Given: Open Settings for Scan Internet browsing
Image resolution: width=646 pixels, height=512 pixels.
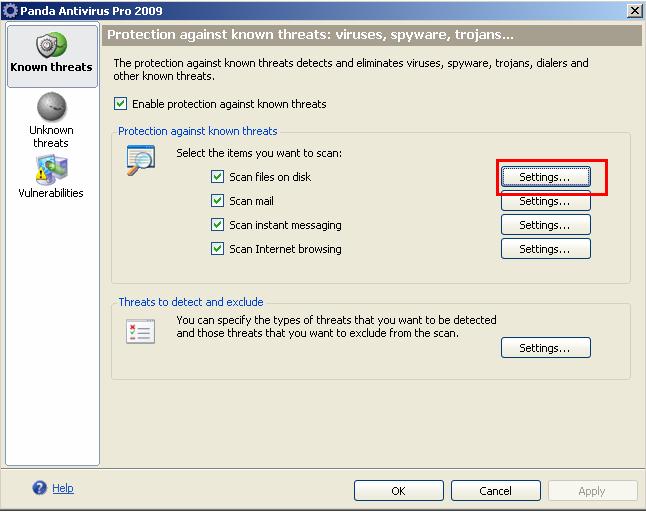Looking at the screenshot, I should [545, 249].
